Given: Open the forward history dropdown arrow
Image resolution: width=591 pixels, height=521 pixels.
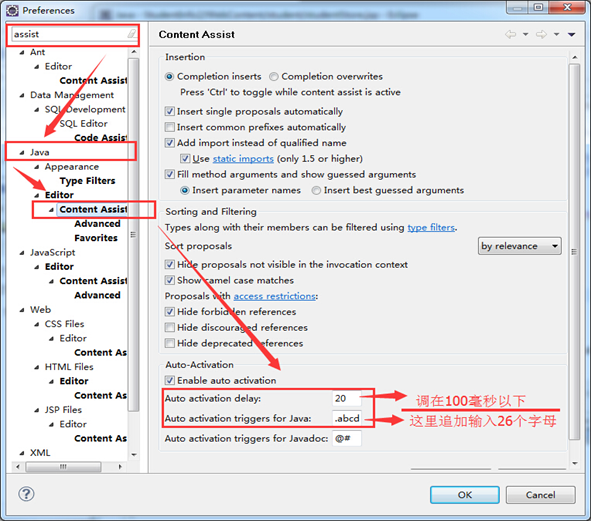Looking at the screenshot, I should coord(556,35).
